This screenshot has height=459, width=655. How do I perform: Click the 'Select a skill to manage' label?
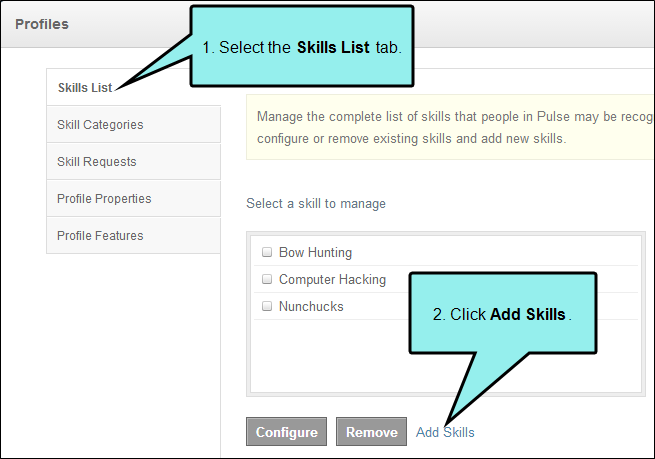click(x=316, y=203)
